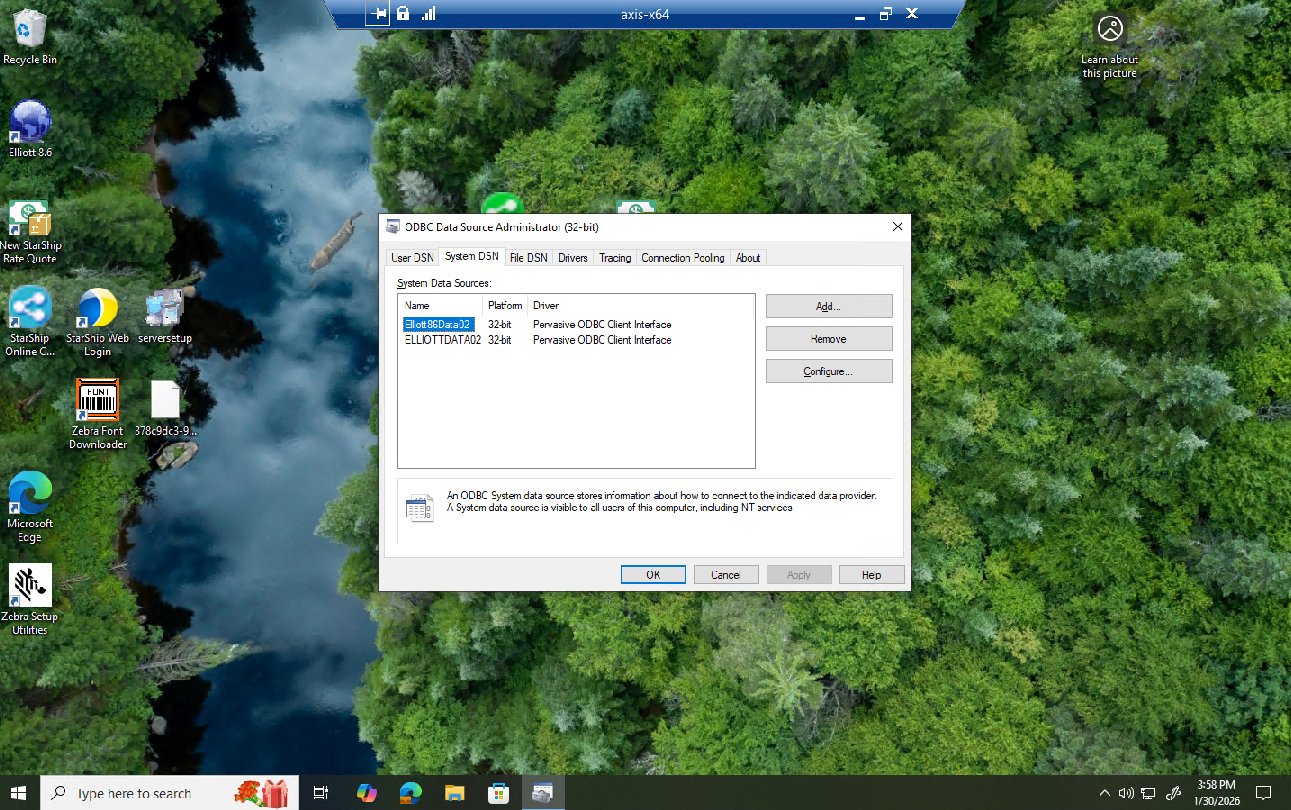Open Microsoft Edge desktop shortcut
This screenshot has width=1291, height=810.
coord(30,494)
